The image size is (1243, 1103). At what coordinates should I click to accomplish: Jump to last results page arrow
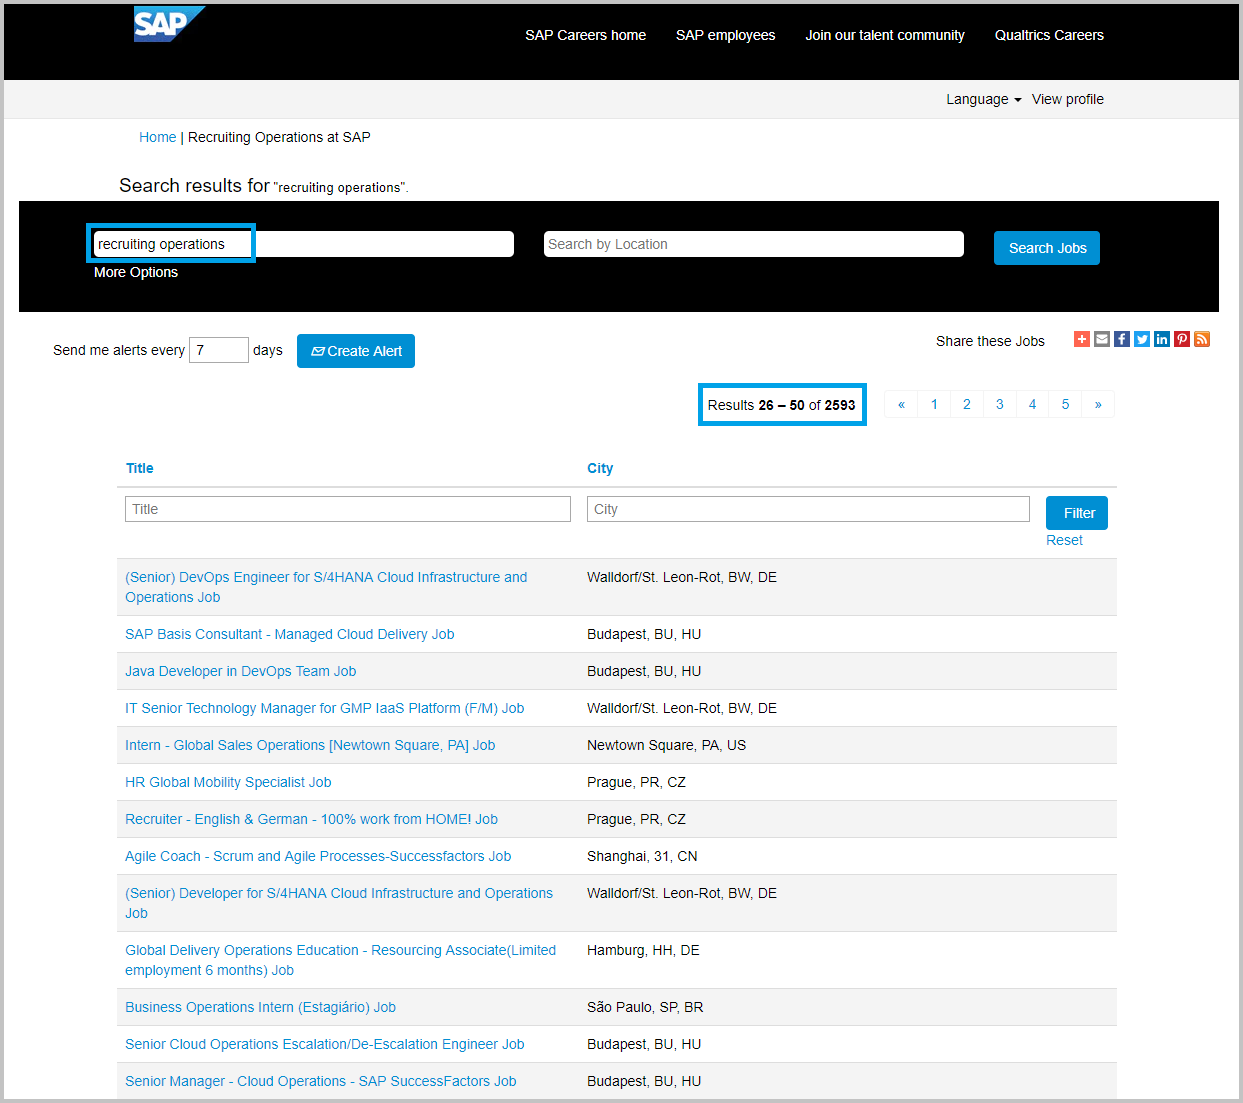(x=1098, y=404)
